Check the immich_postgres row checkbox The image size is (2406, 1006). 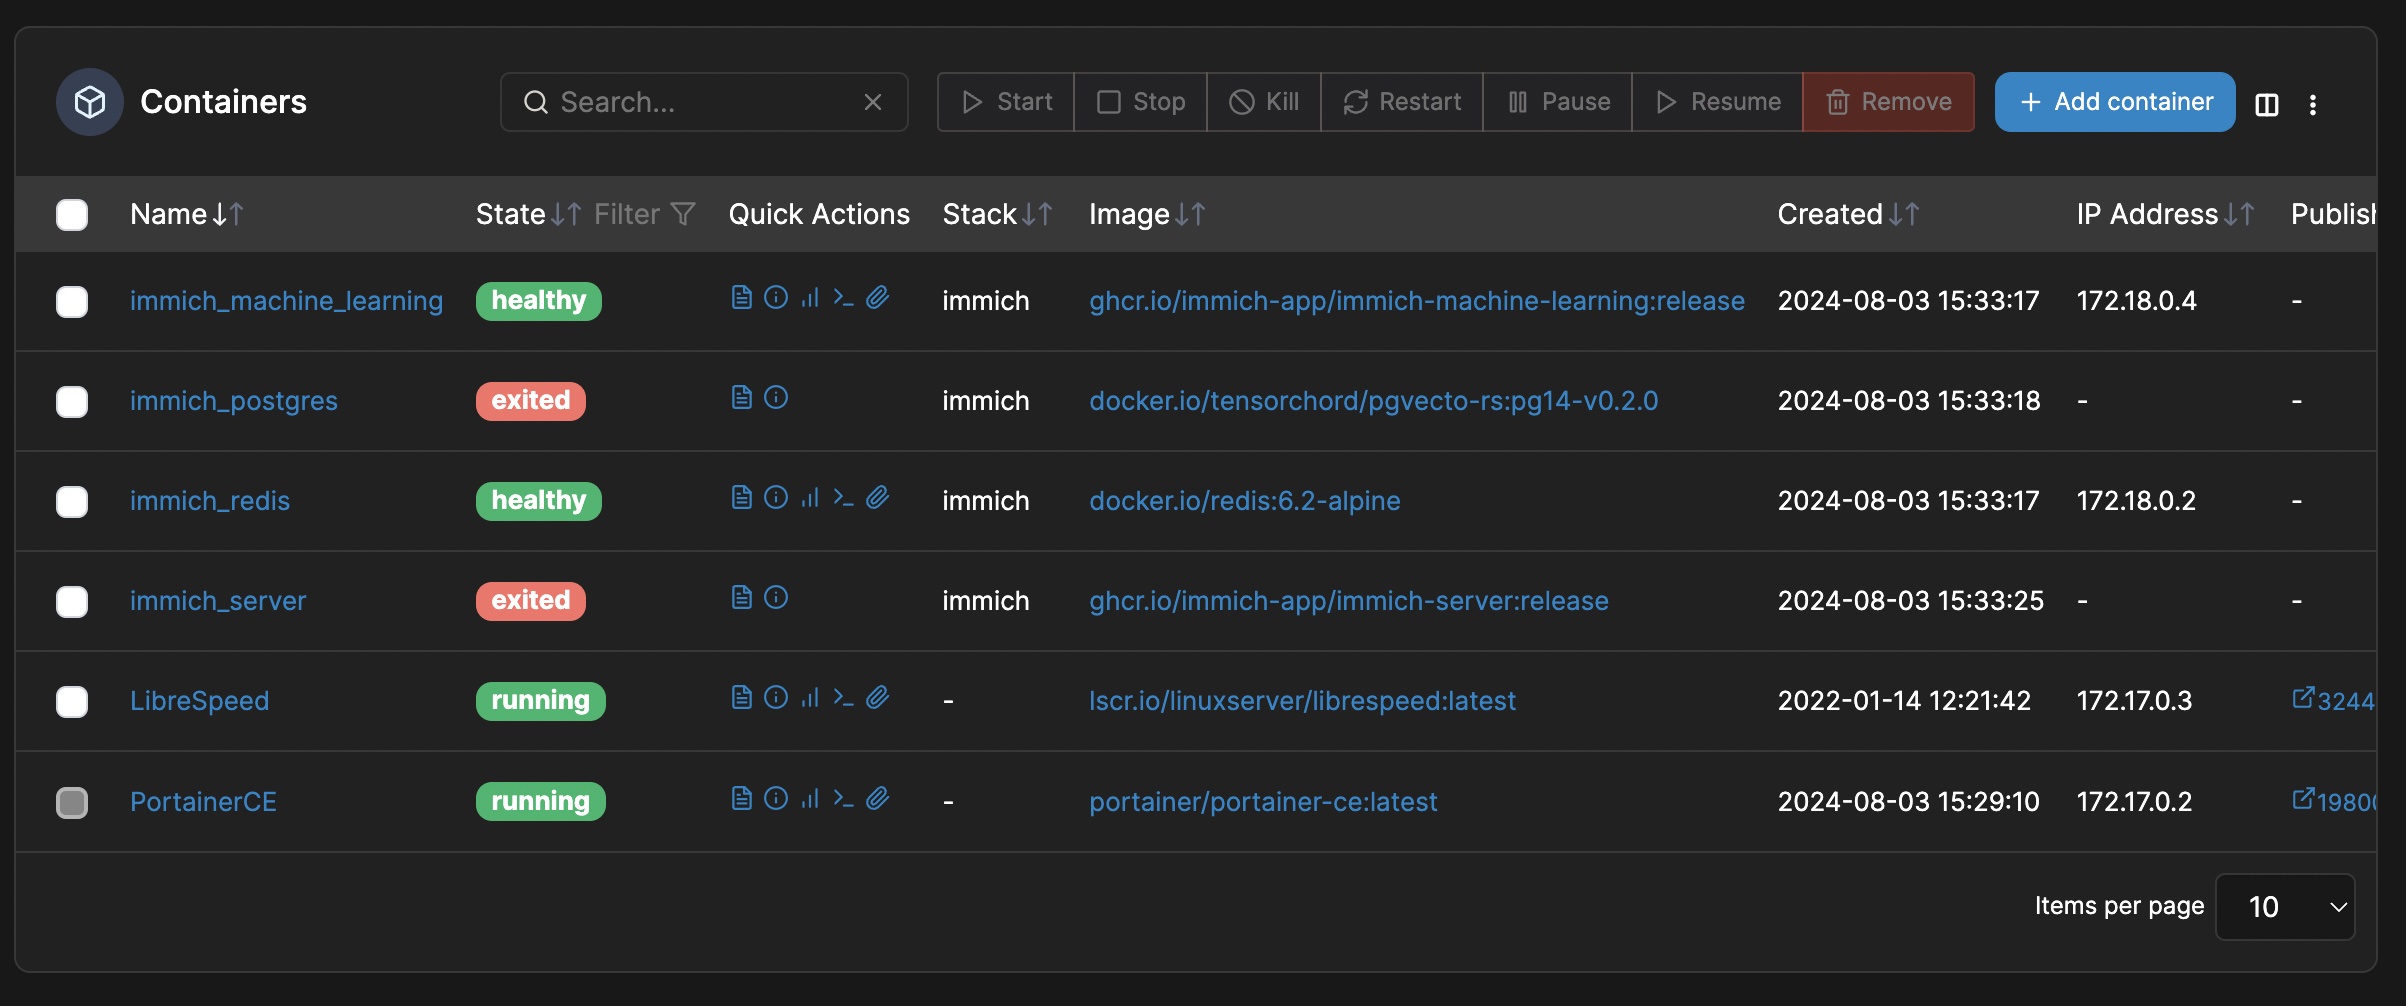72,402
